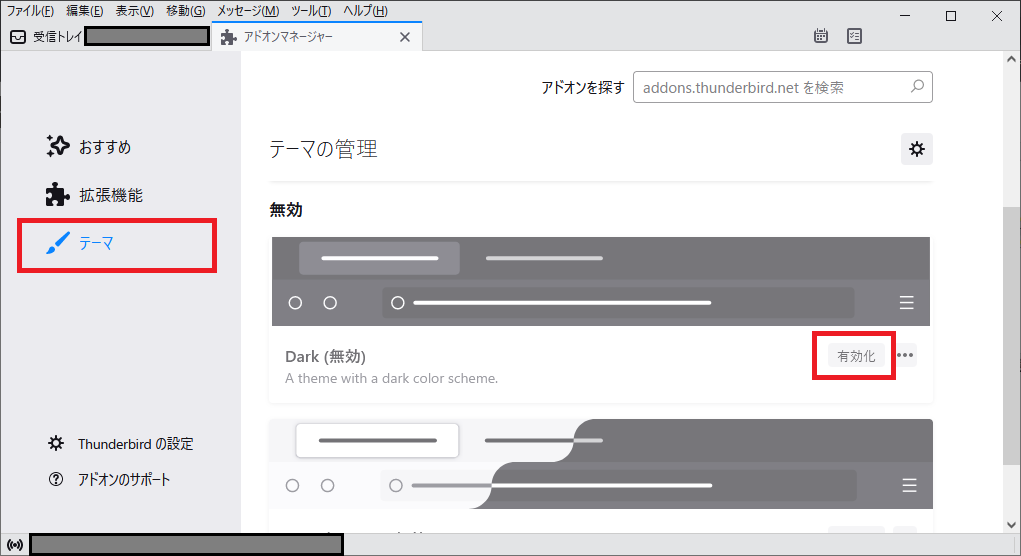This screenshot has height=556, width=1021.
Task: Open アドオンのサポート link
Action: [x=124, y=479]
